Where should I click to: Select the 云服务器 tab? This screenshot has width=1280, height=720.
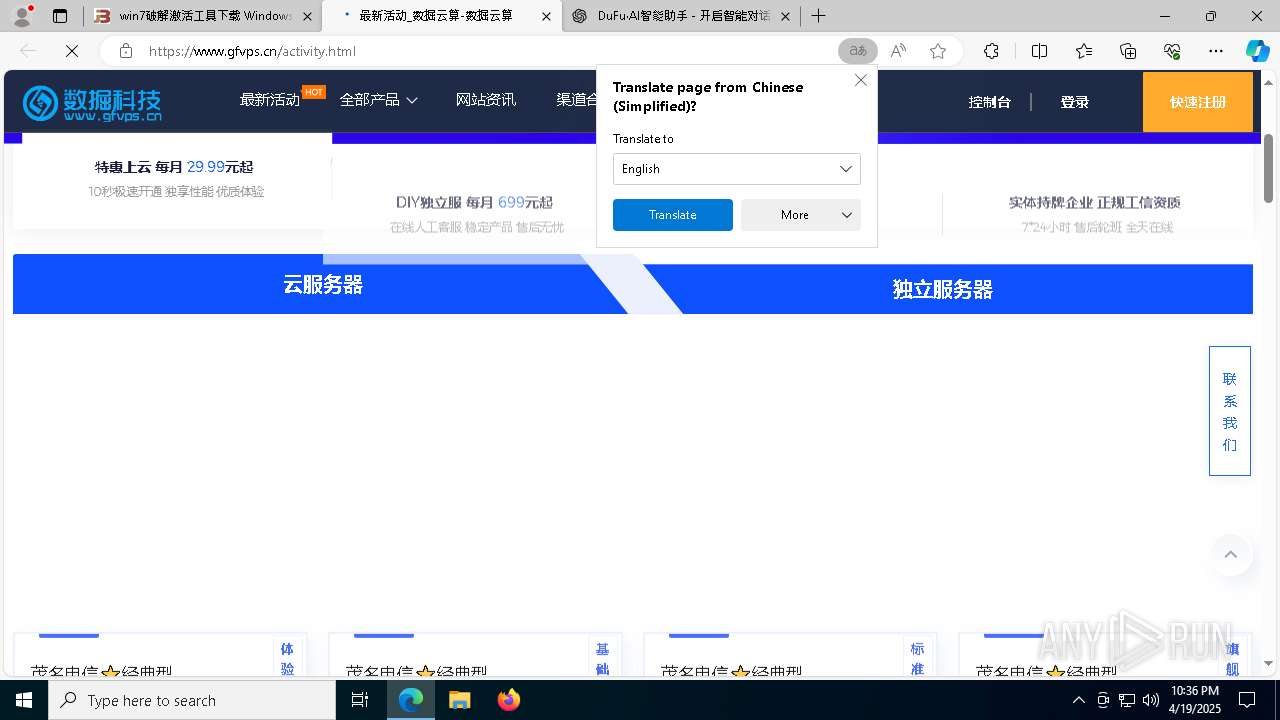(322, 285)
